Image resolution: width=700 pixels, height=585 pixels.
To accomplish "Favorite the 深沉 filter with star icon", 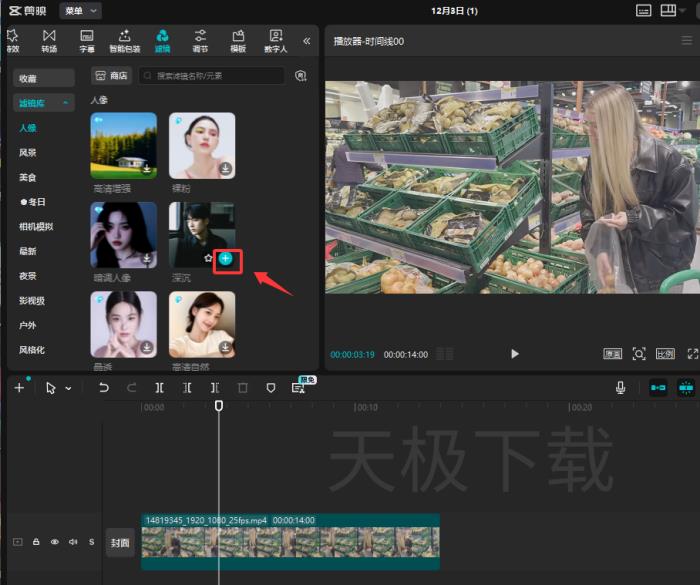I will (208, 258).
